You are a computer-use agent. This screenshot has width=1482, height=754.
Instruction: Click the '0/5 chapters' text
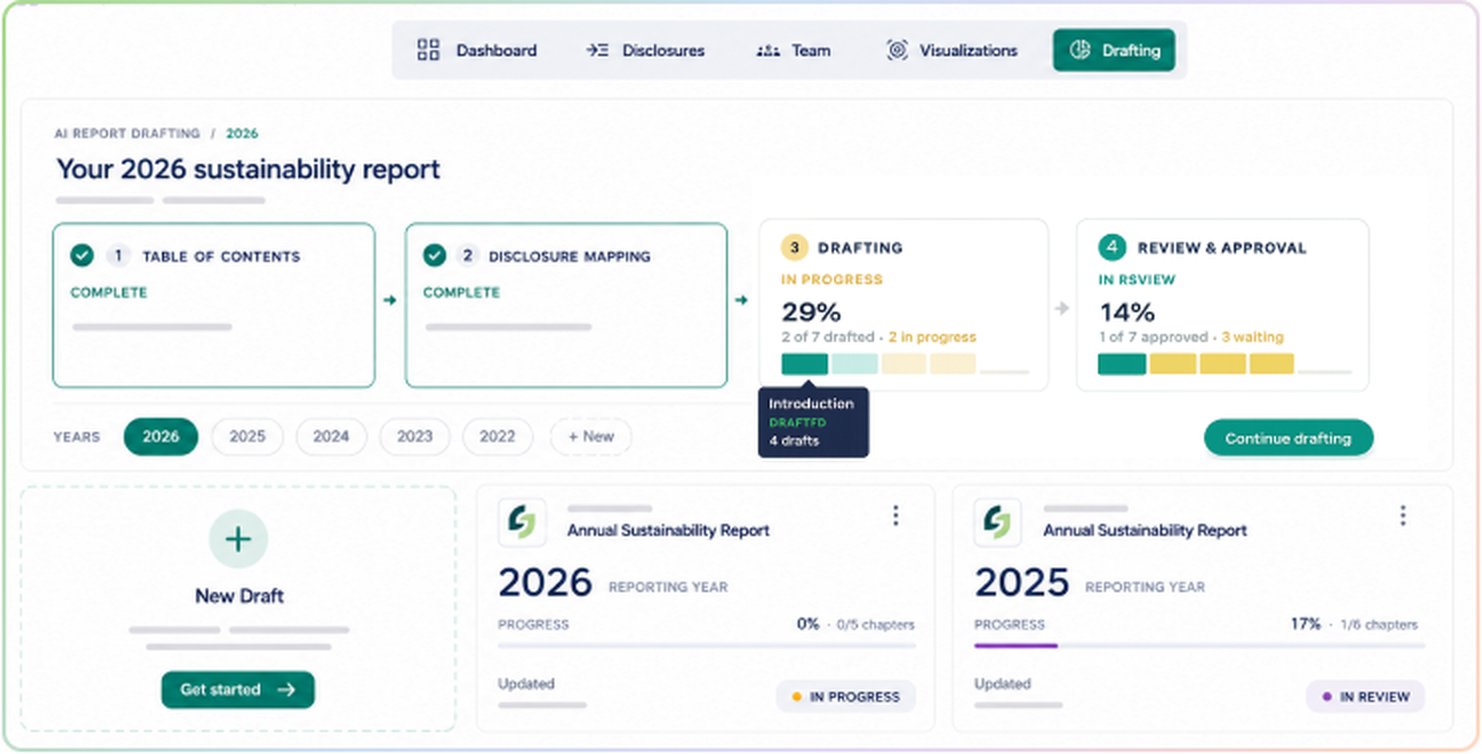pos(875,625)
